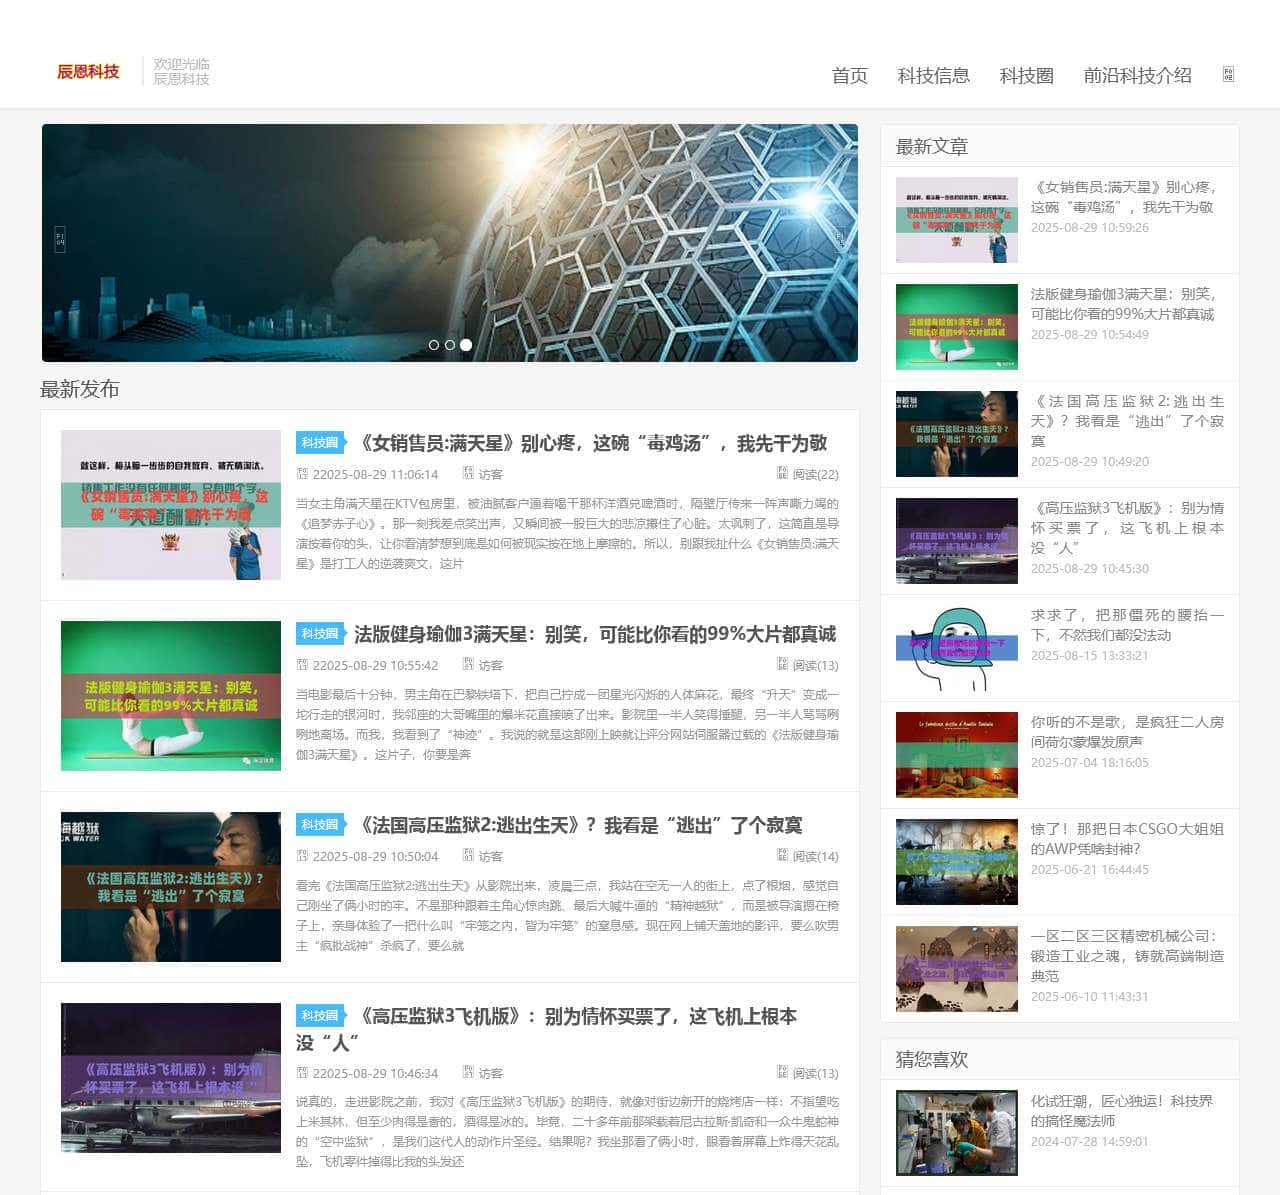Open the 科技信息 navigation menu
This screenshot has height=1195, width=1280.
click(933, 76)
